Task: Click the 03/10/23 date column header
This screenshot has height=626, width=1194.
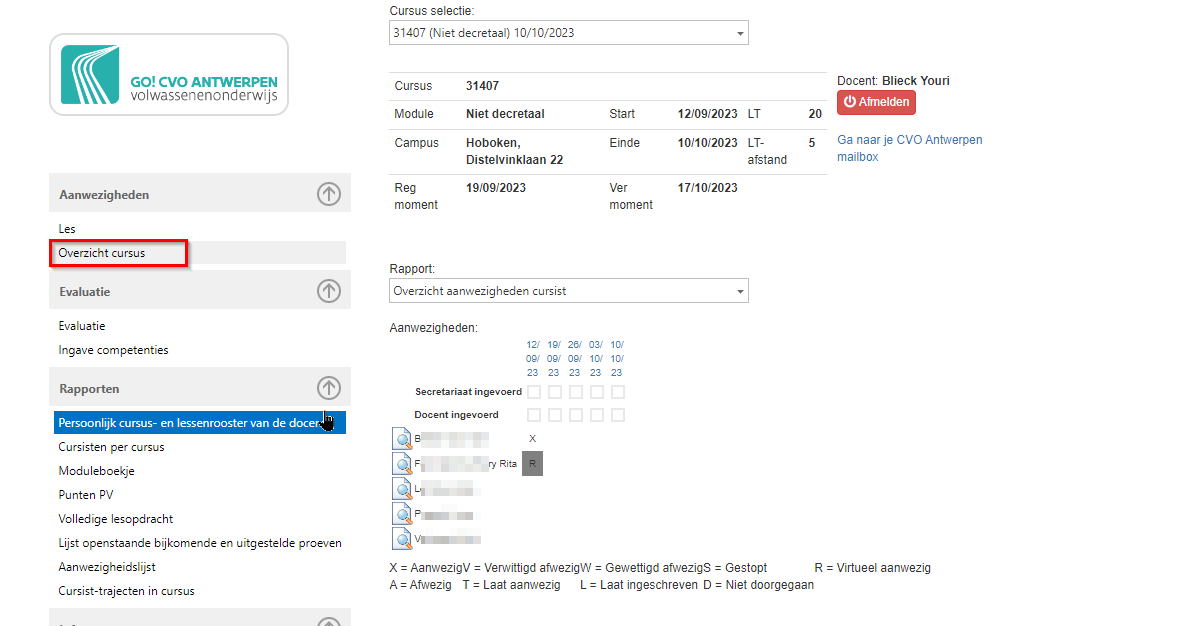Action: coord(595,359)
